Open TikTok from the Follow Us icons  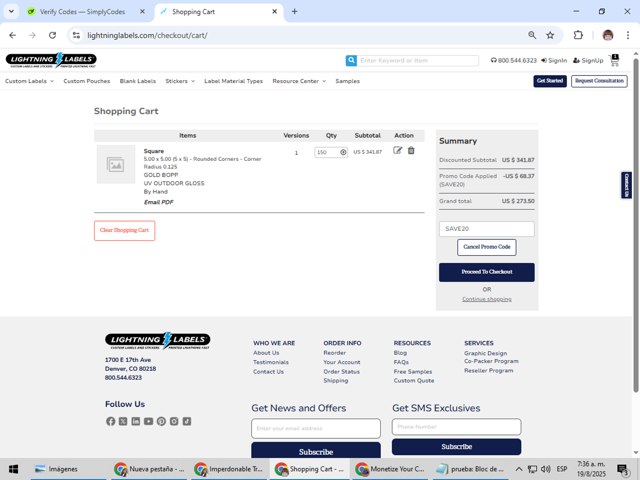(x=187, y=421)
